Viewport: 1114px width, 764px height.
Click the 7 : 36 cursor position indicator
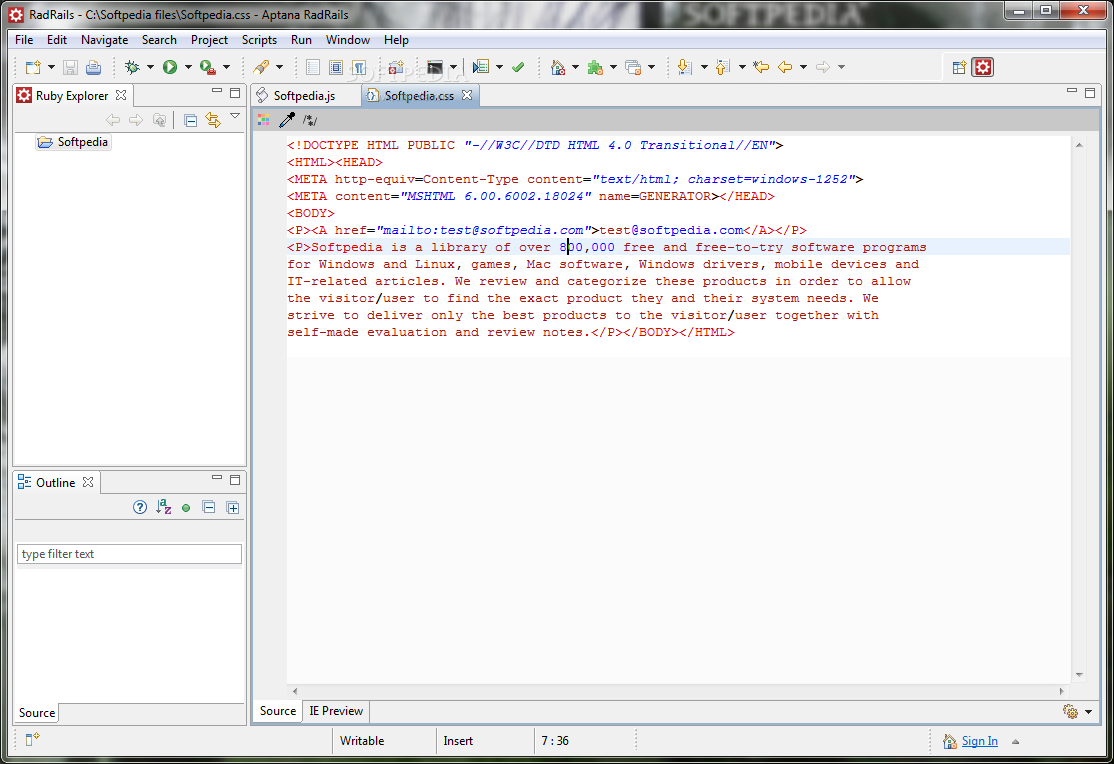[555, 741]
